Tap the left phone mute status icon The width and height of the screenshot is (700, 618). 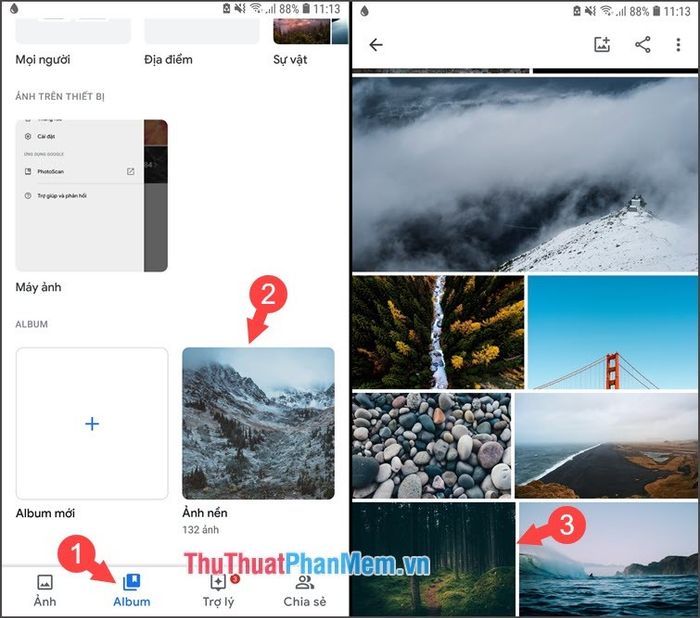tap(240, 8)
